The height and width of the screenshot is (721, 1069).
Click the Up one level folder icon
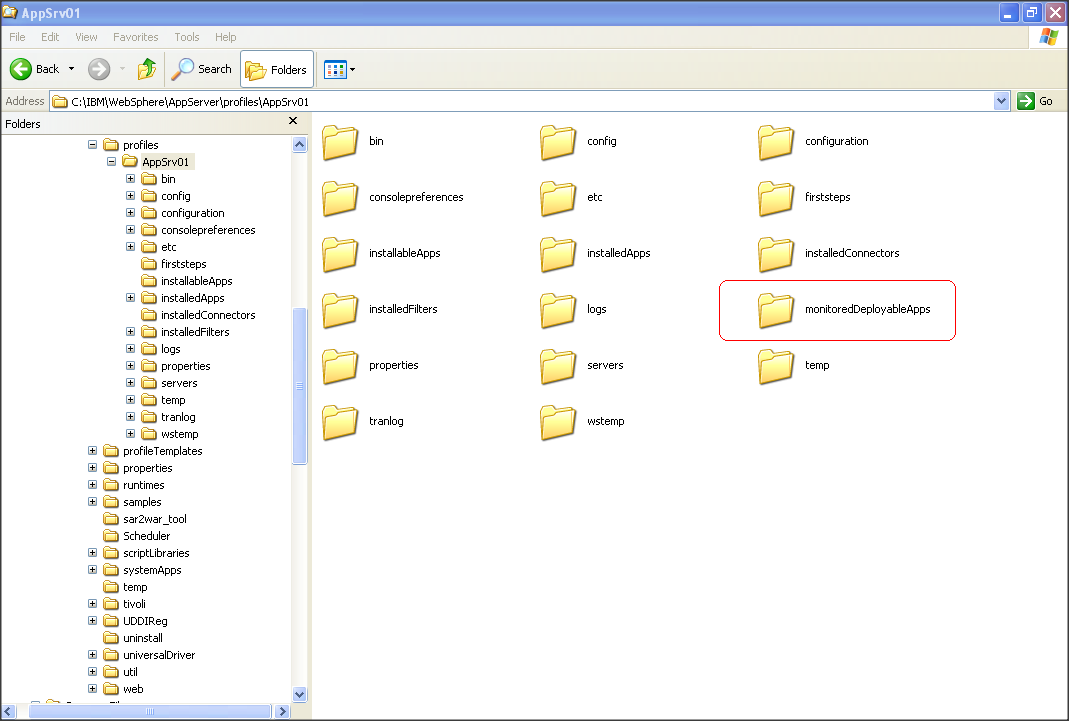(146, 69)
